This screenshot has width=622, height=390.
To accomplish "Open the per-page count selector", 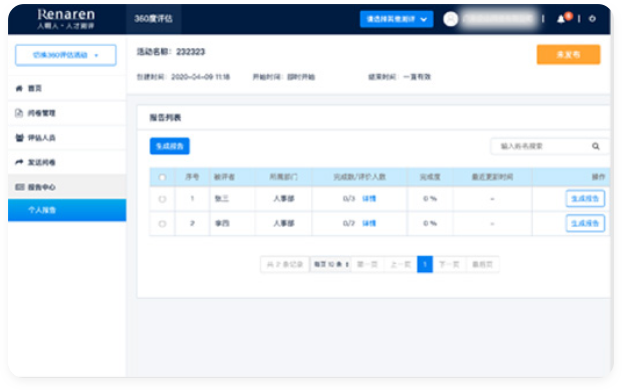I will 330,264.
